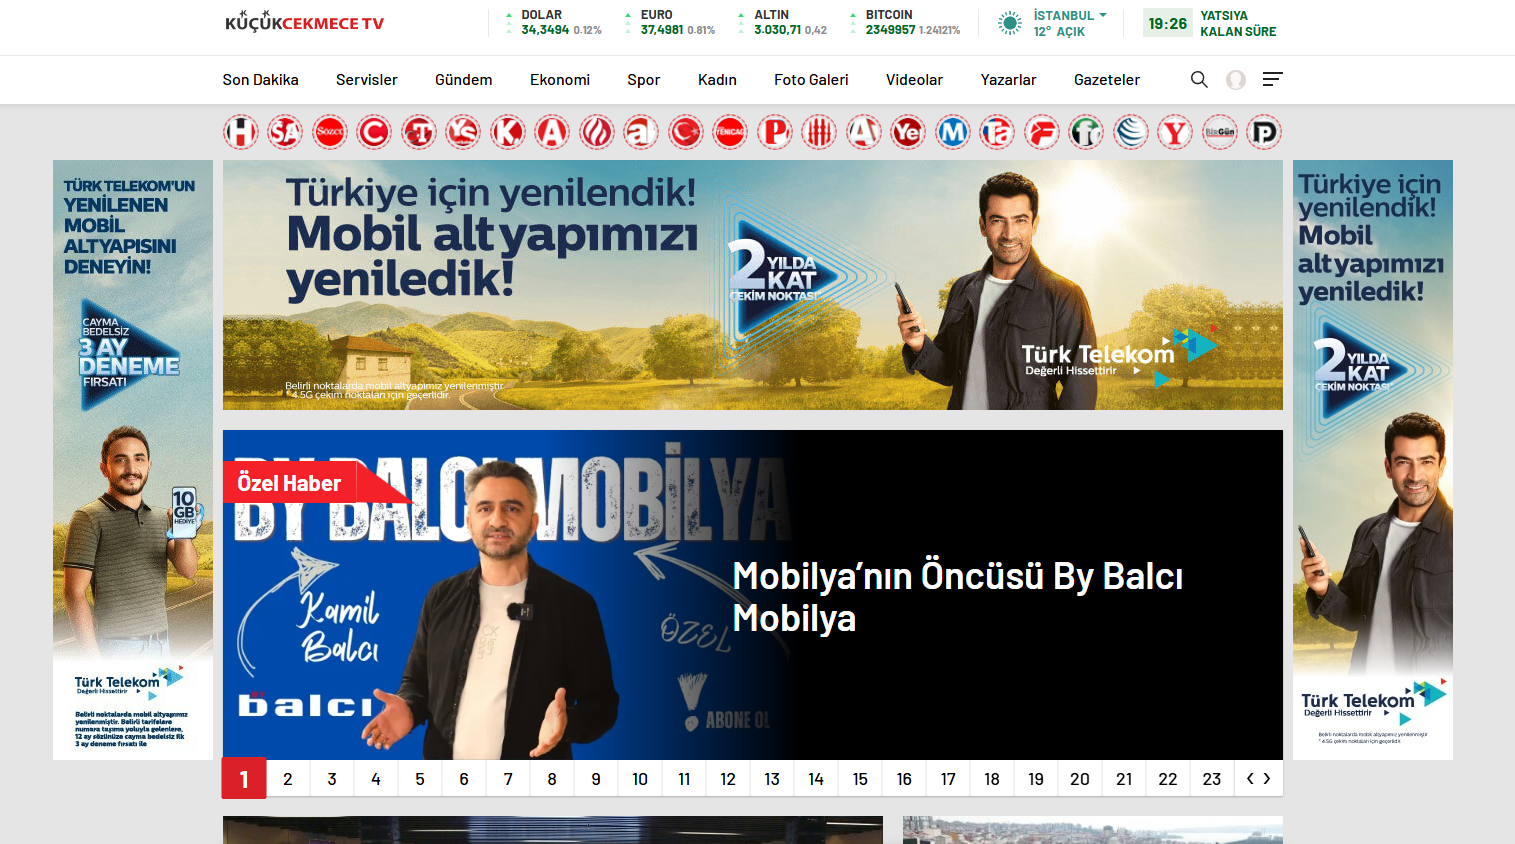Open the red 'P' newspaper icon
This screenshot has width=1515, height=844.
coord(775,132)
